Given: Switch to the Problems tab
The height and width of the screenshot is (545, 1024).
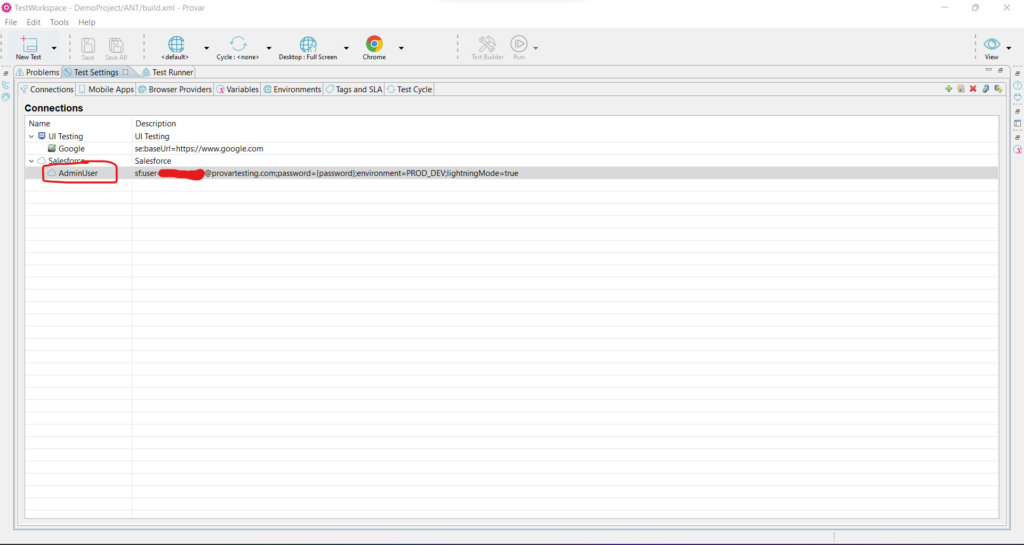Looking at the screenshot, I should coord(38,72).
